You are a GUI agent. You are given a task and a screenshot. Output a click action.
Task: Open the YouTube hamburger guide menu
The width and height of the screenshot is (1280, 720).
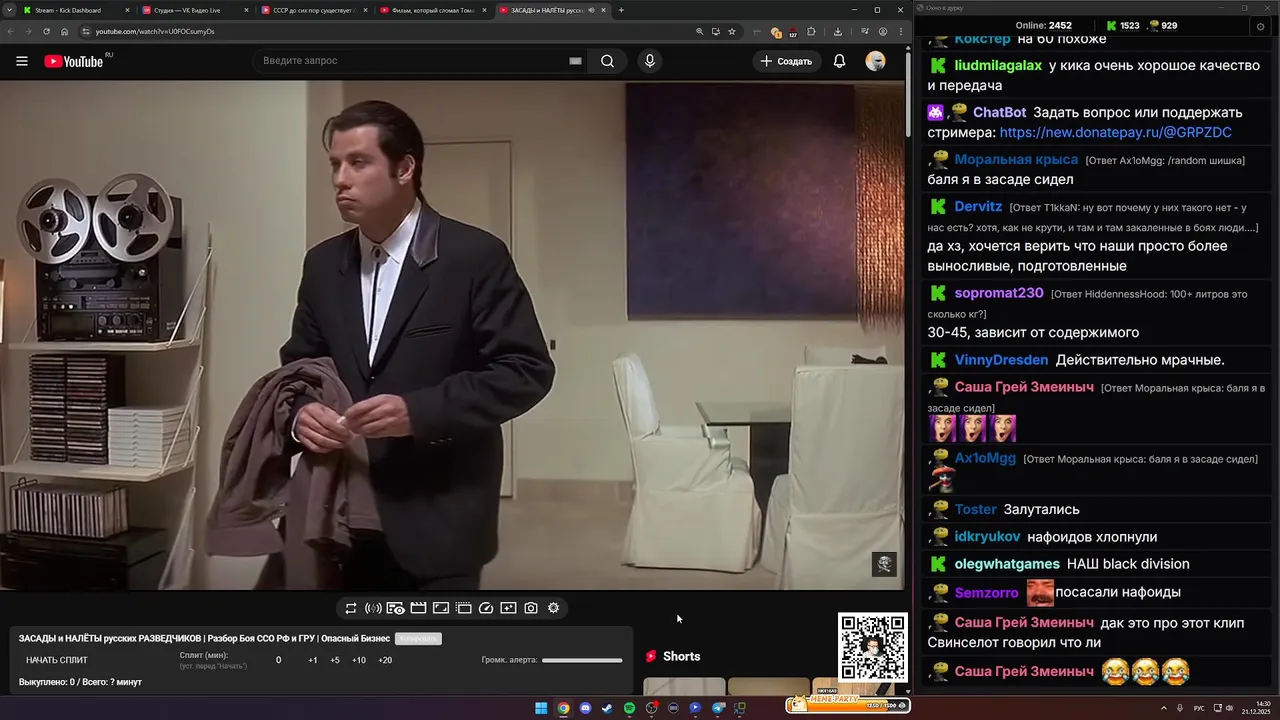(x=22, y=61)
